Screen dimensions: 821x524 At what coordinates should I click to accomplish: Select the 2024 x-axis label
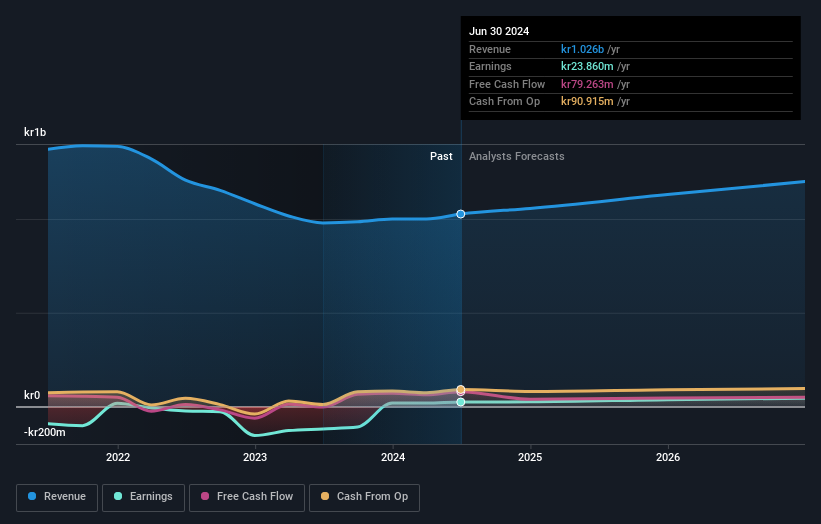393,457
